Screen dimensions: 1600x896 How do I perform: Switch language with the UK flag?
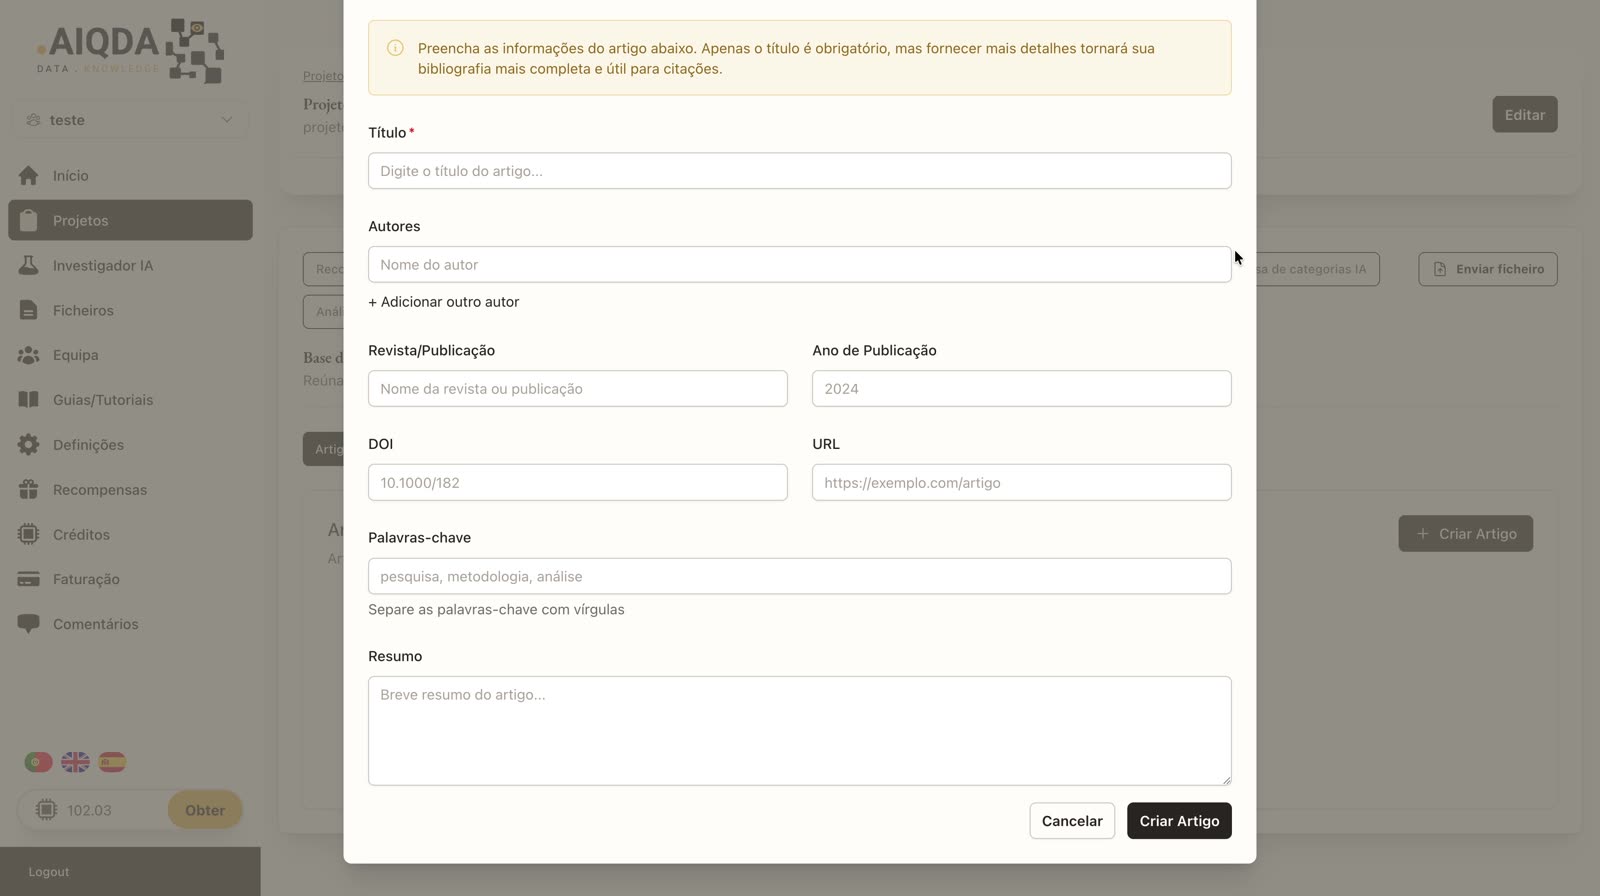coord(75,762)
